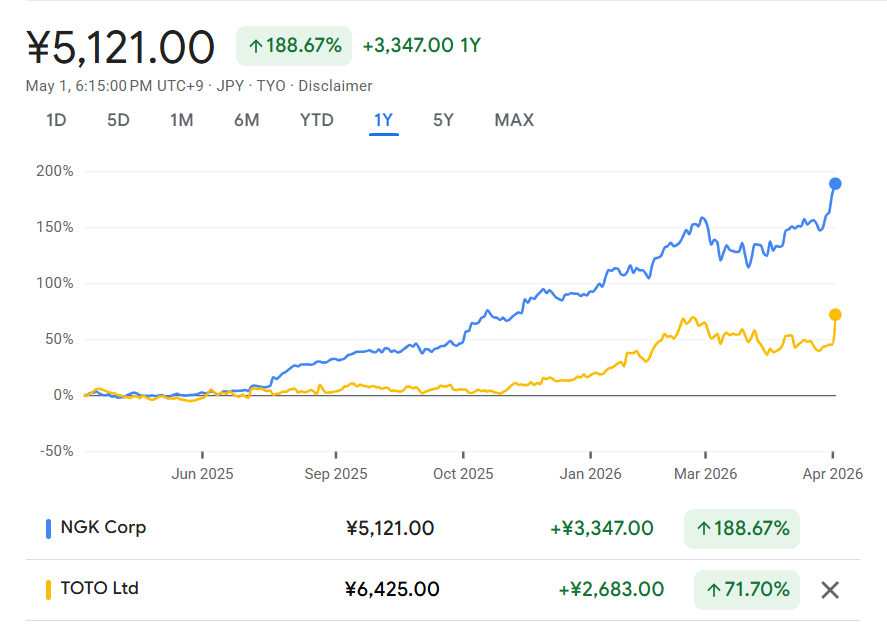Screen dimensions: 887x626
Task: Click NGK Corp row 188.67% badge
Action: click(x=742, y=529)
